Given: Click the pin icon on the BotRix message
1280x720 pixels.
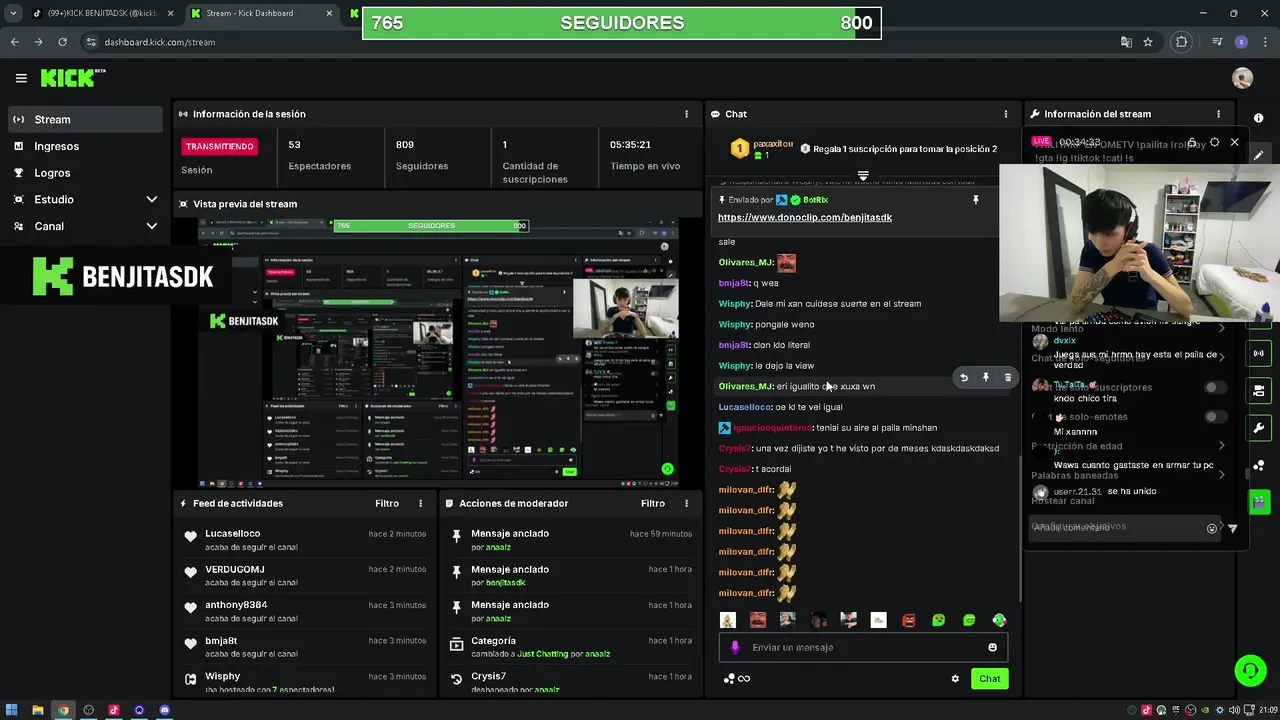Looking at the screenshot, I should pyautogui.click(x=976, y=199).
